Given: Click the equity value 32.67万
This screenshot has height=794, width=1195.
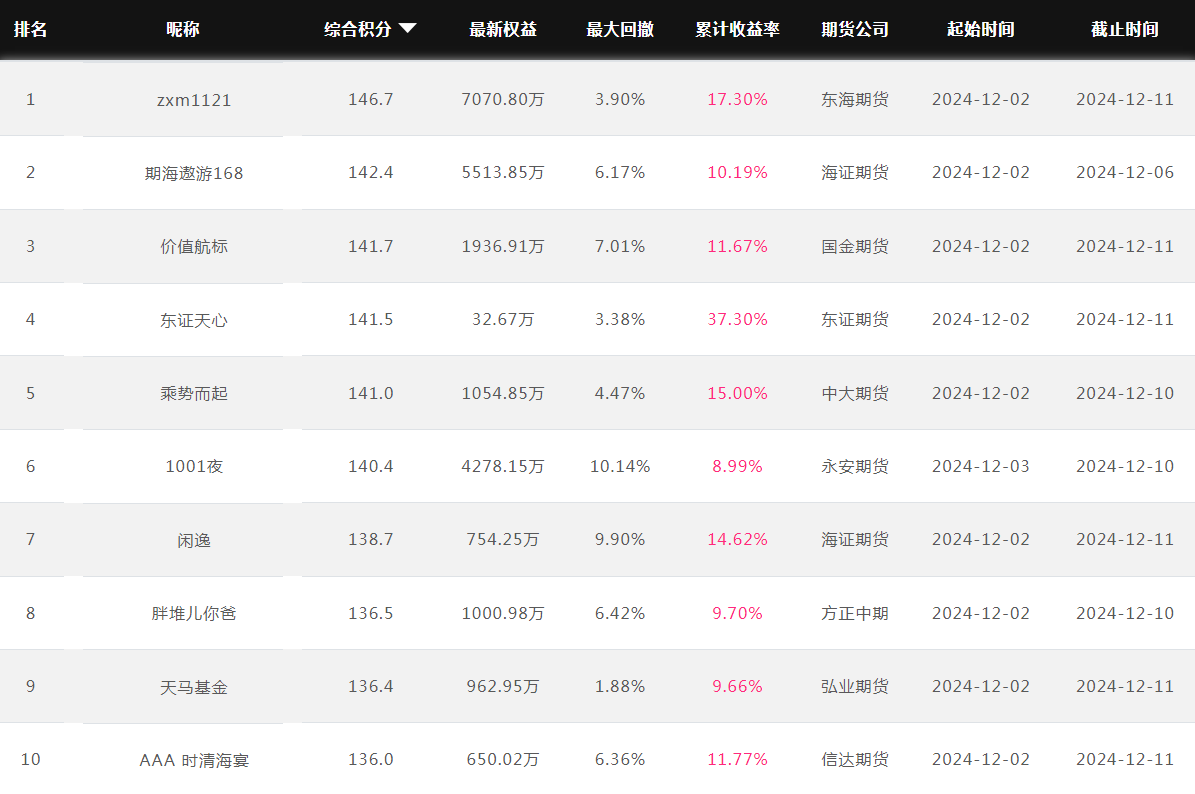Looking at the screenshot, I should tap(503, 319).
